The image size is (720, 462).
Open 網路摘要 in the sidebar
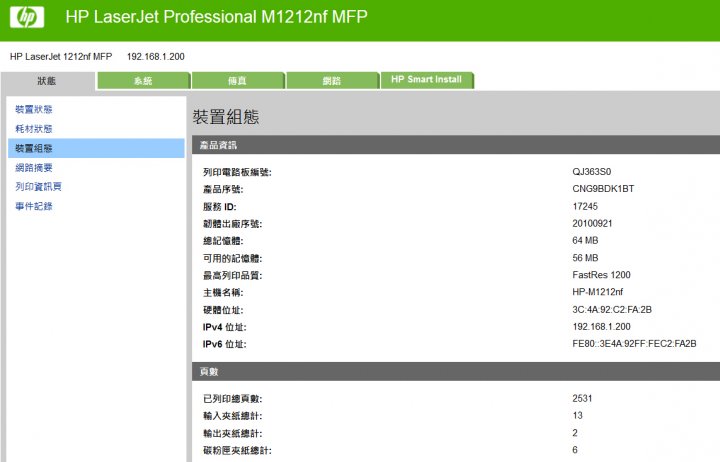coord(34,168)
